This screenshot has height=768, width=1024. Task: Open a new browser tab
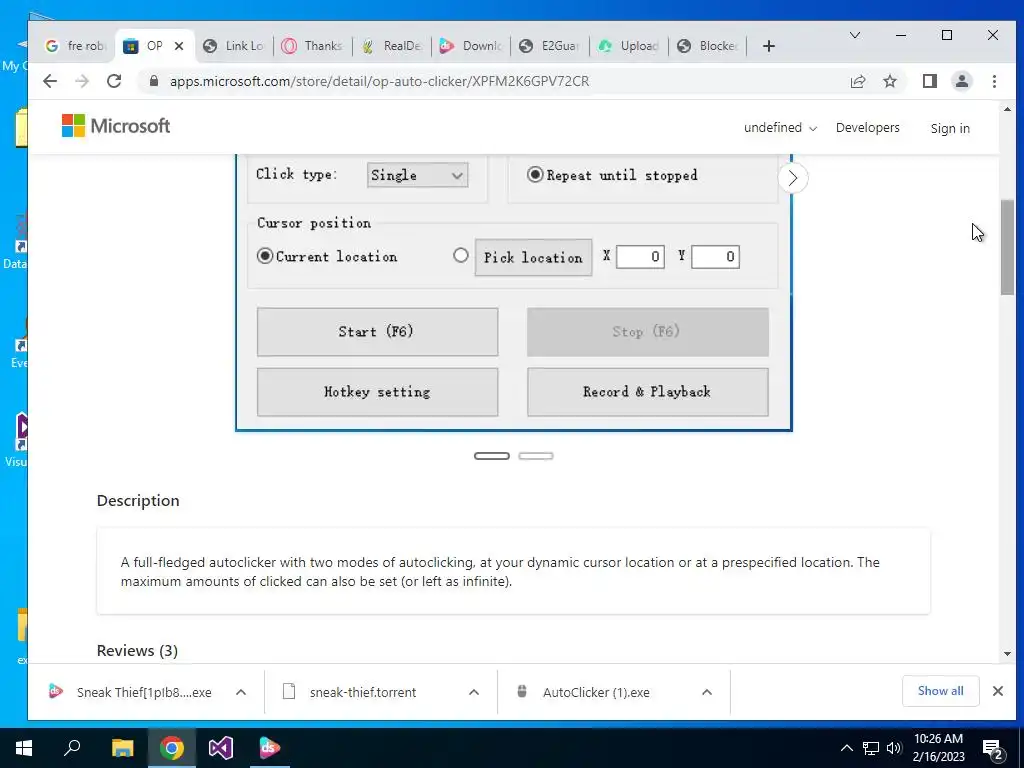(769, 46)
